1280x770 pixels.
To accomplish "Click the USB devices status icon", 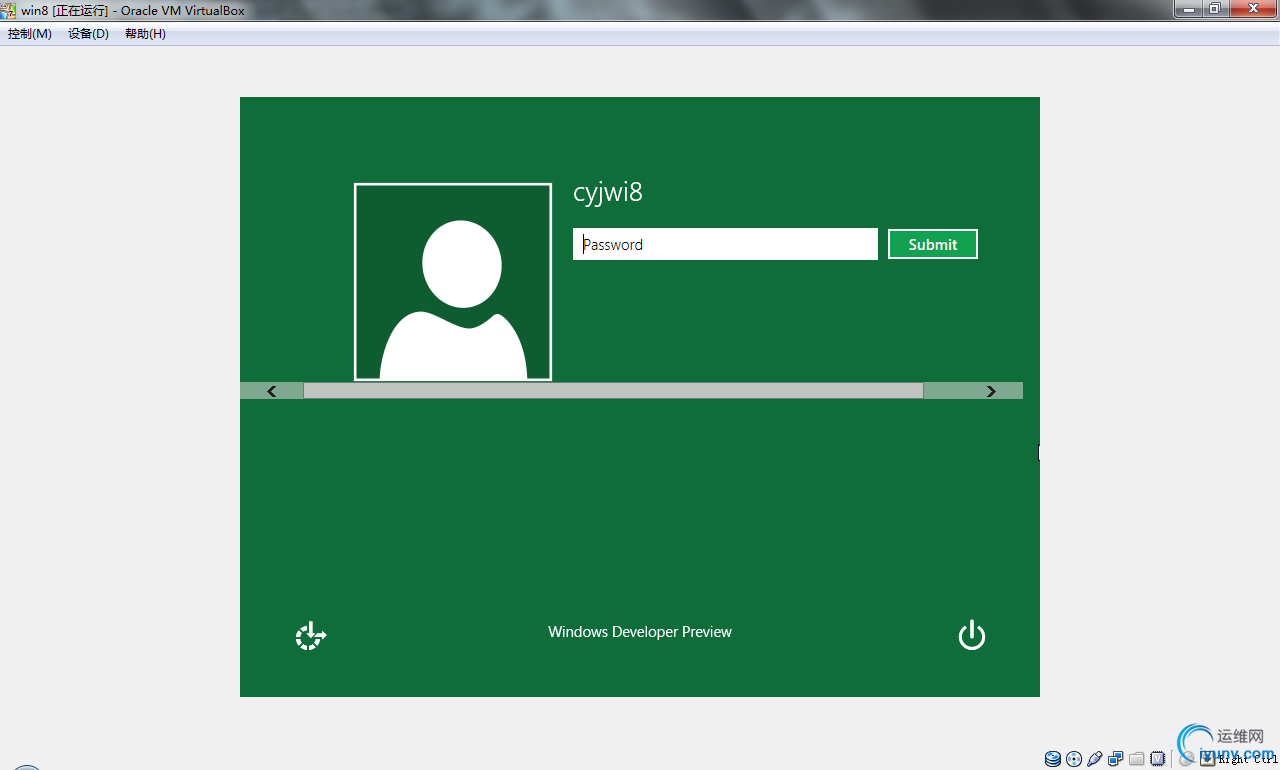I will click(x=1095, y=759).
